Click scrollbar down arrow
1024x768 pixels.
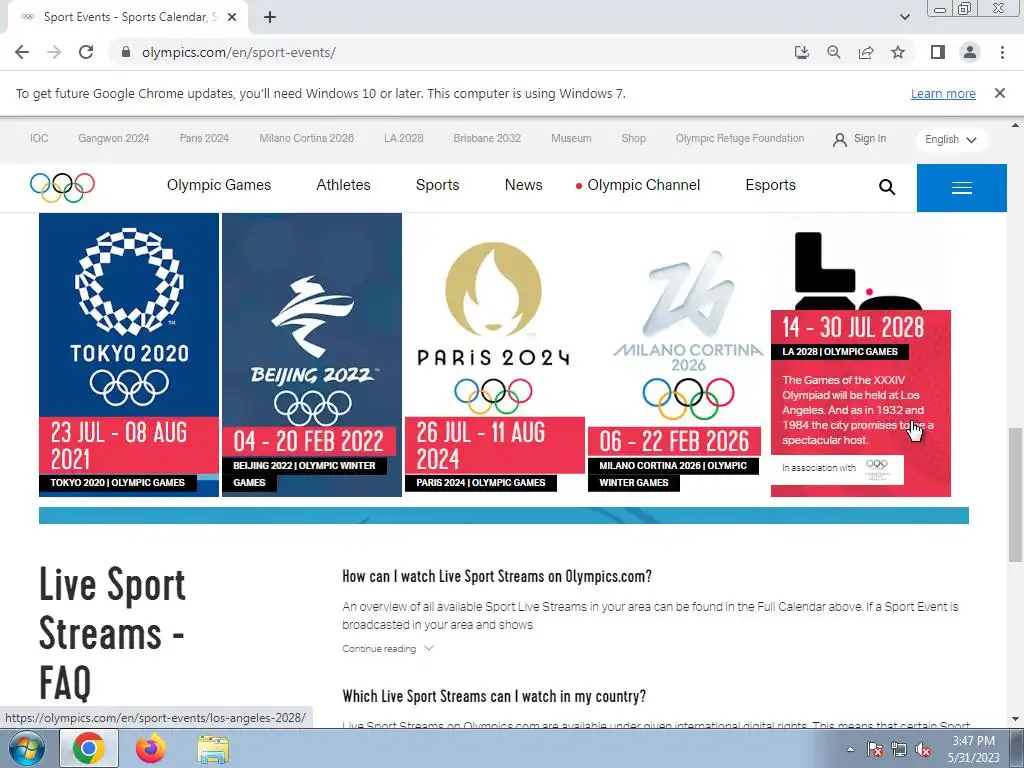[1016, 720]
